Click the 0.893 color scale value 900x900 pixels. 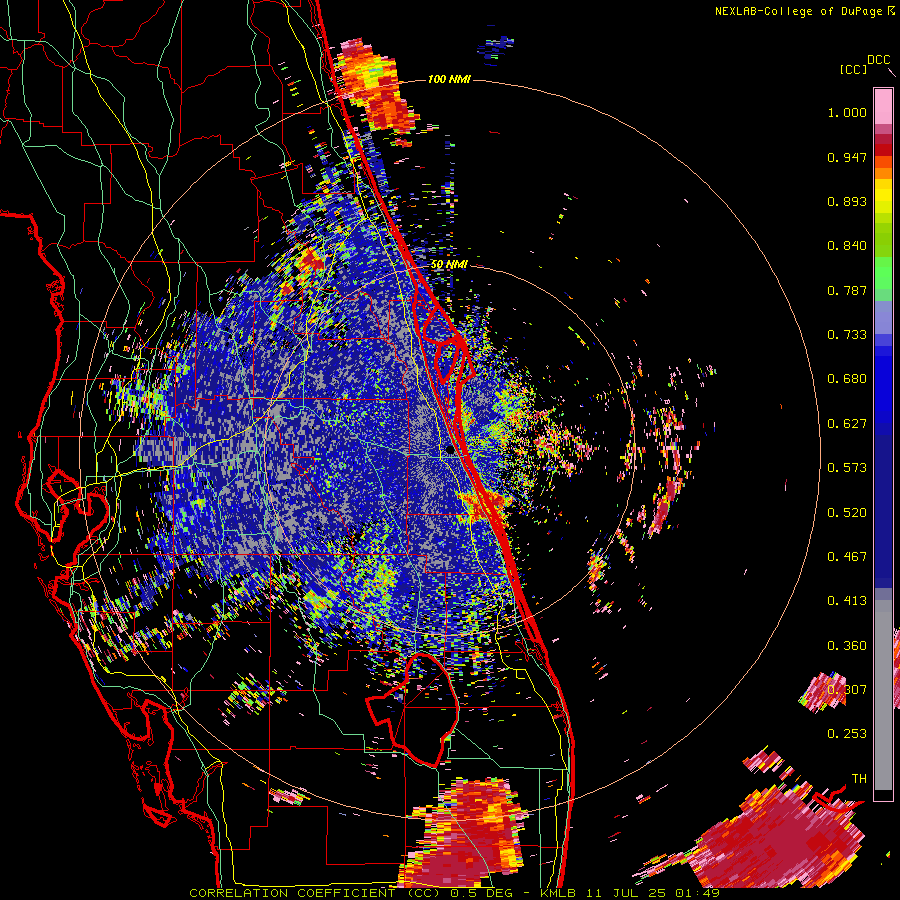[x=847, y=201]
